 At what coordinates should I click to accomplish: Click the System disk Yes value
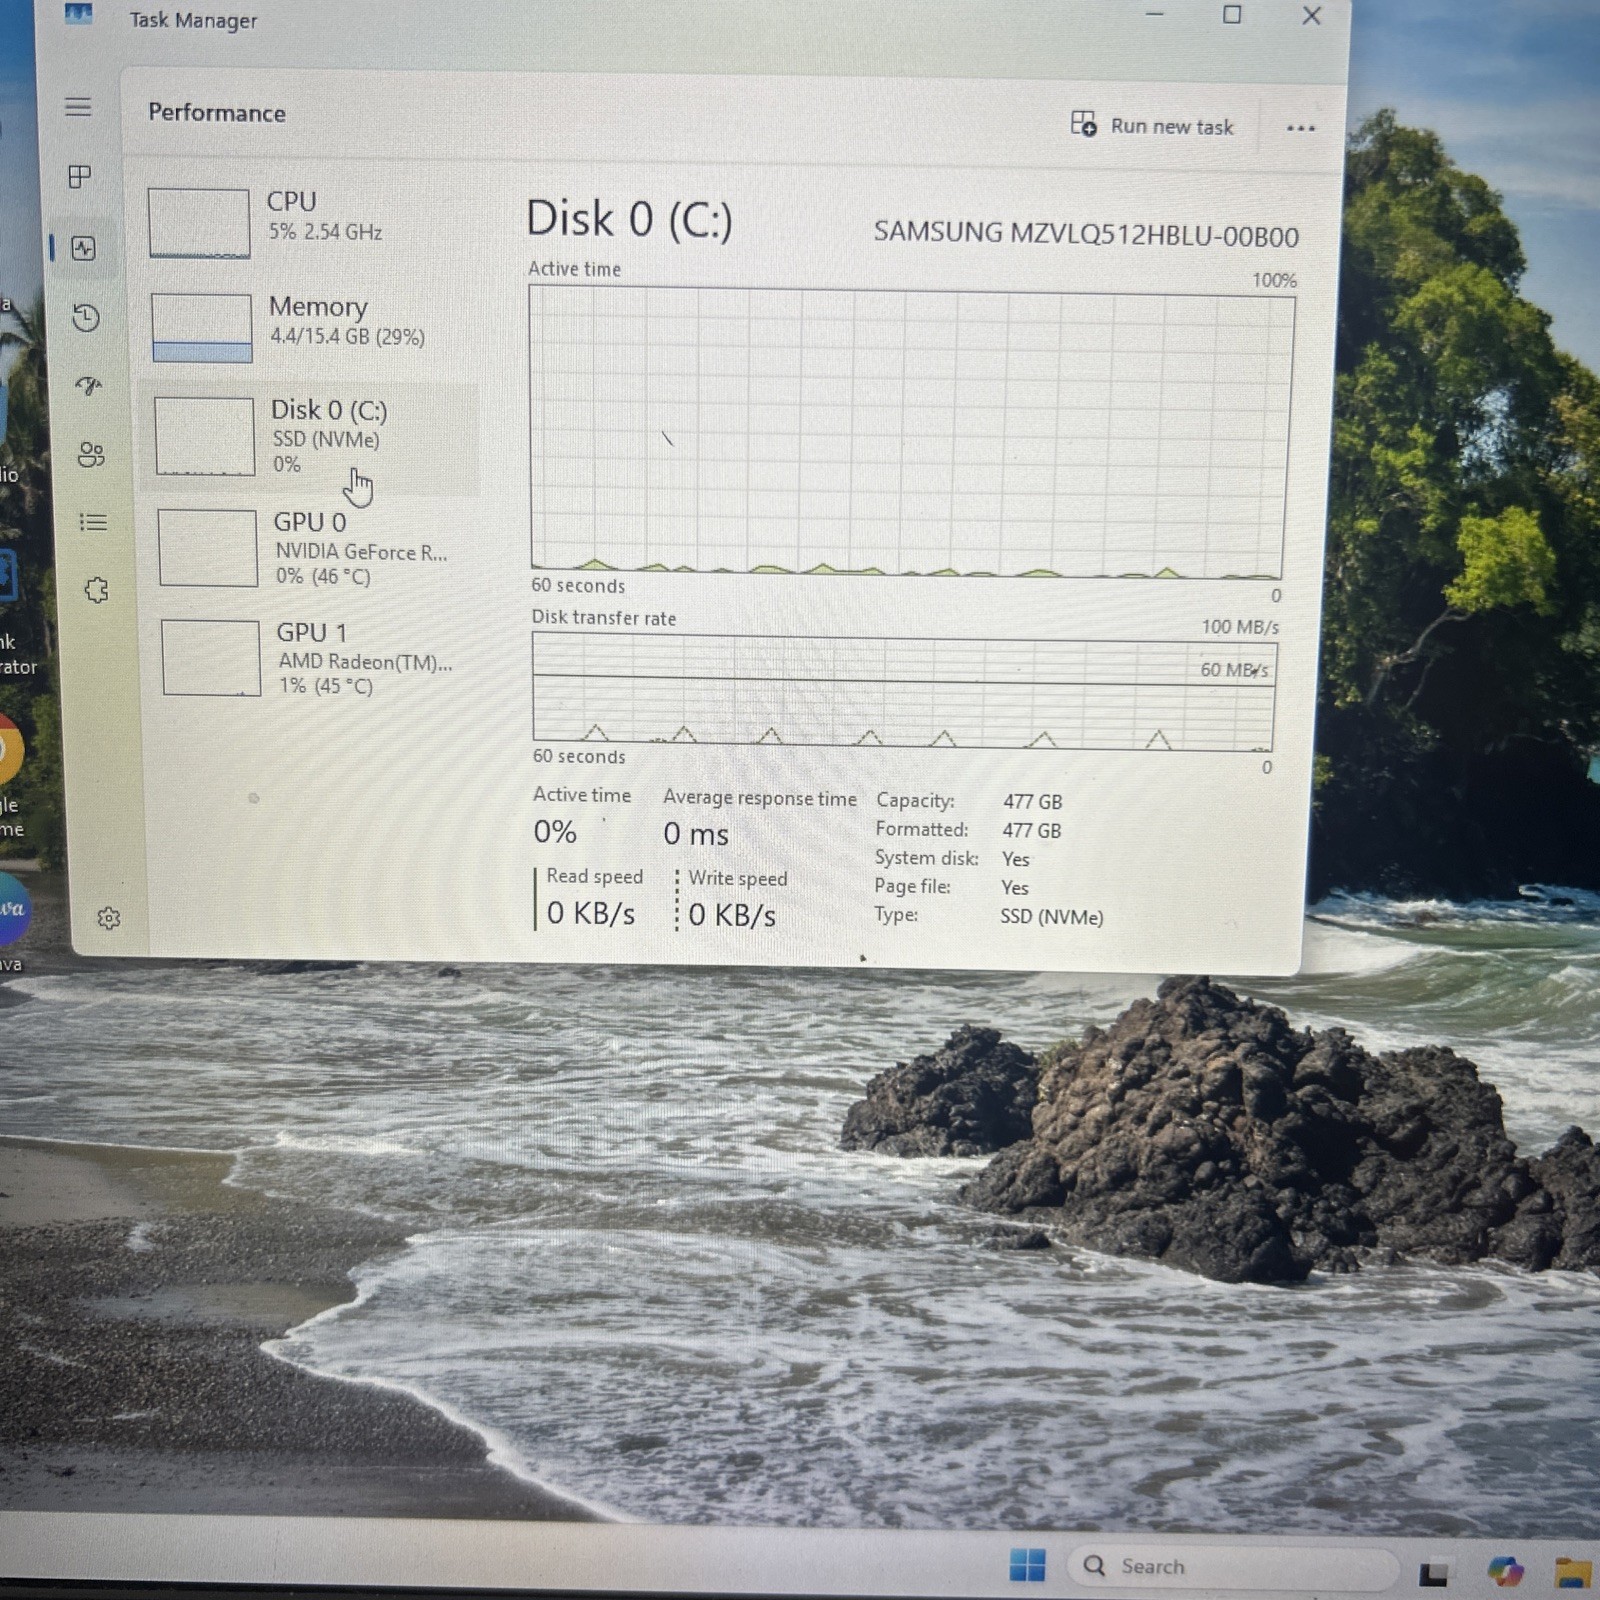(1016, 859)
